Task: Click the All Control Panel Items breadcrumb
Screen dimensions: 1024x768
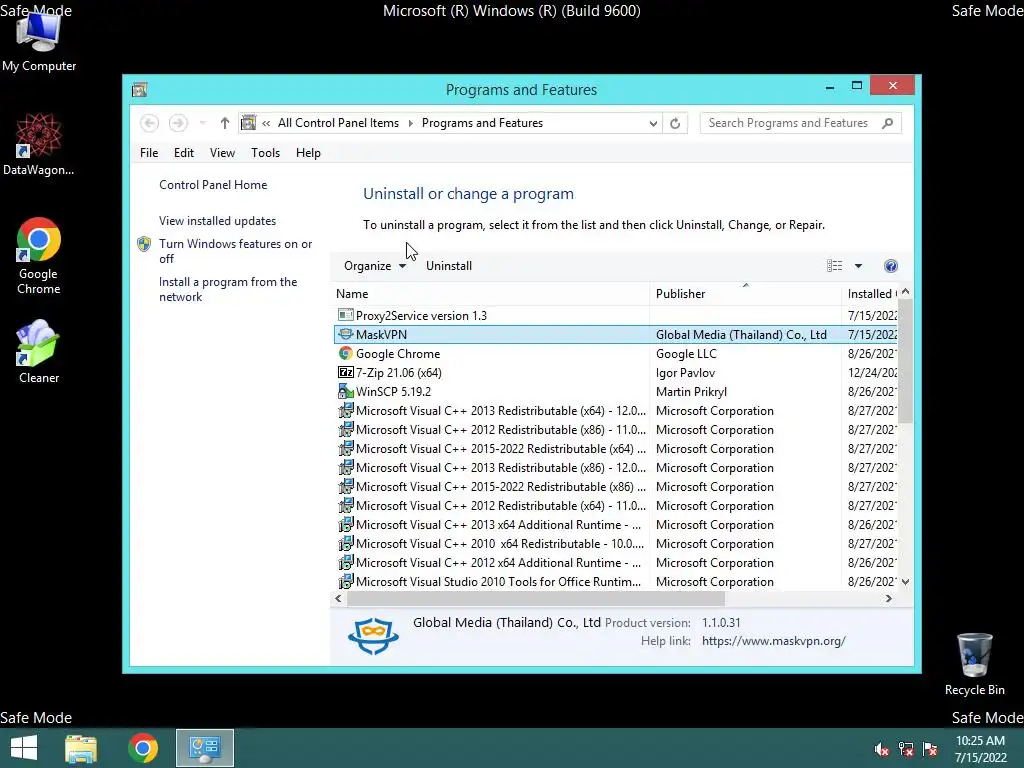Action: (x=338, y=123)
